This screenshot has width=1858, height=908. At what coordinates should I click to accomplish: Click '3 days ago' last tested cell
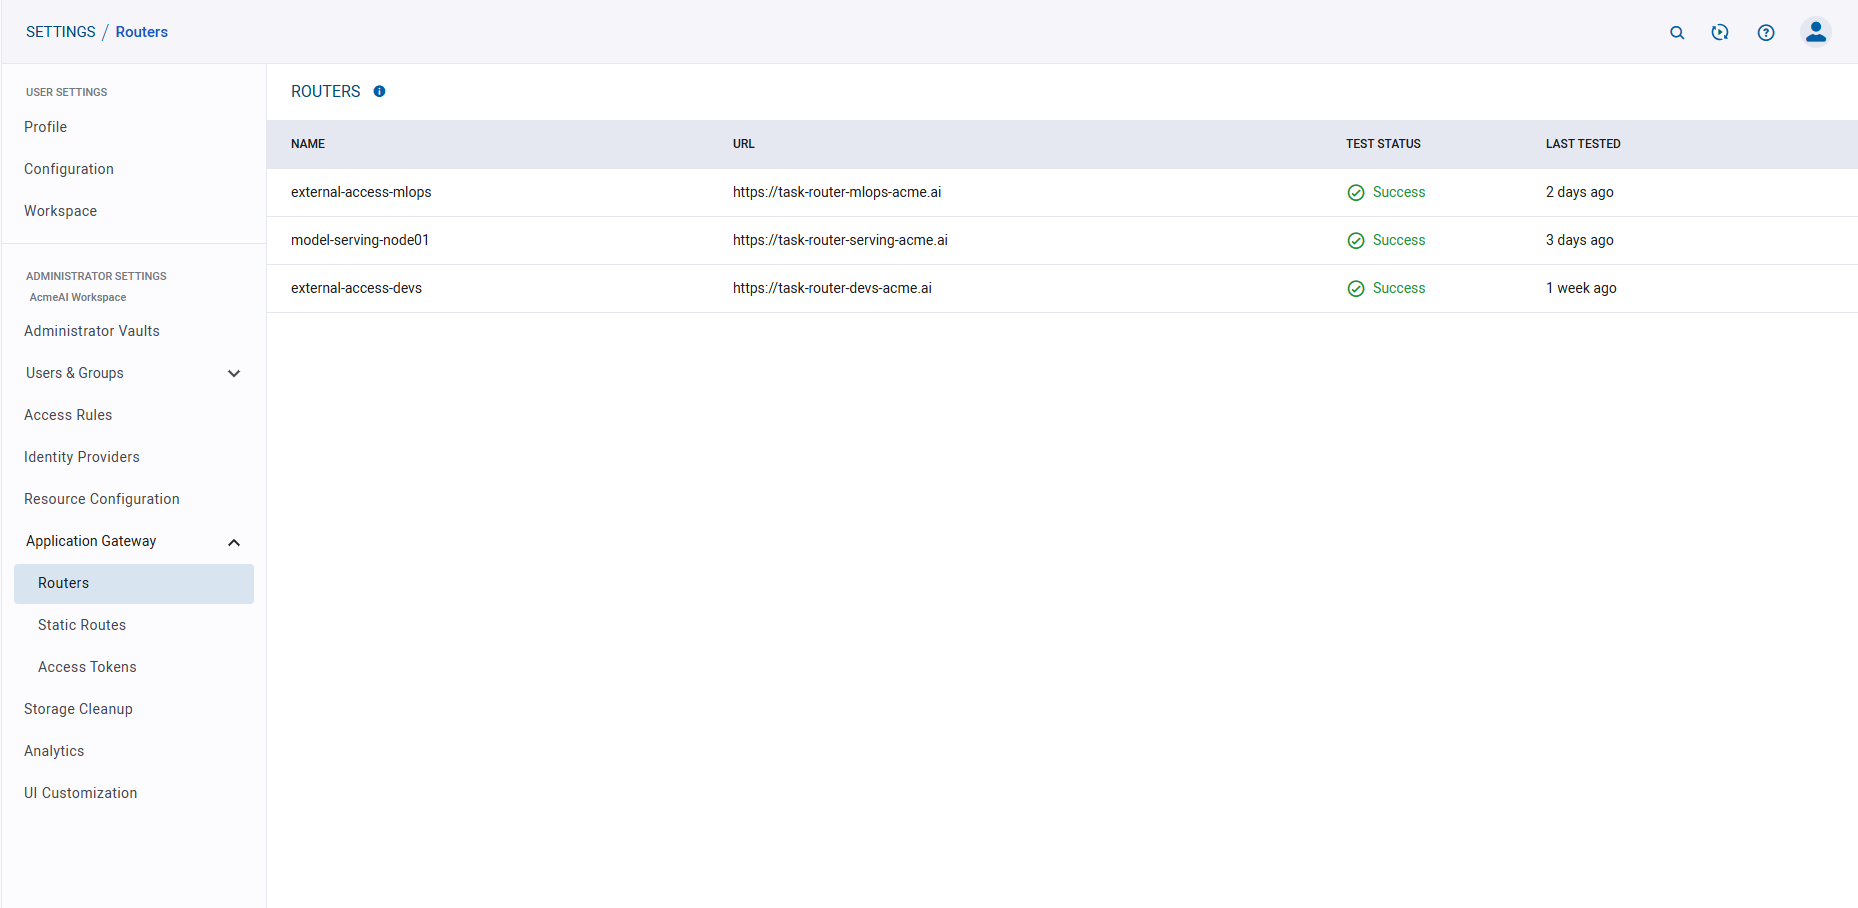click(1580, 240)
